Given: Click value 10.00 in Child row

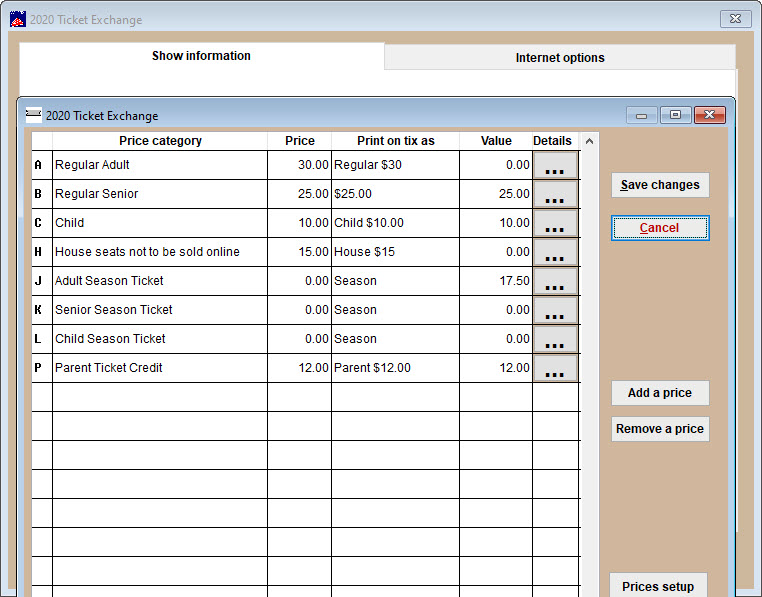Looking at the screenshot, I should point(496,223).
